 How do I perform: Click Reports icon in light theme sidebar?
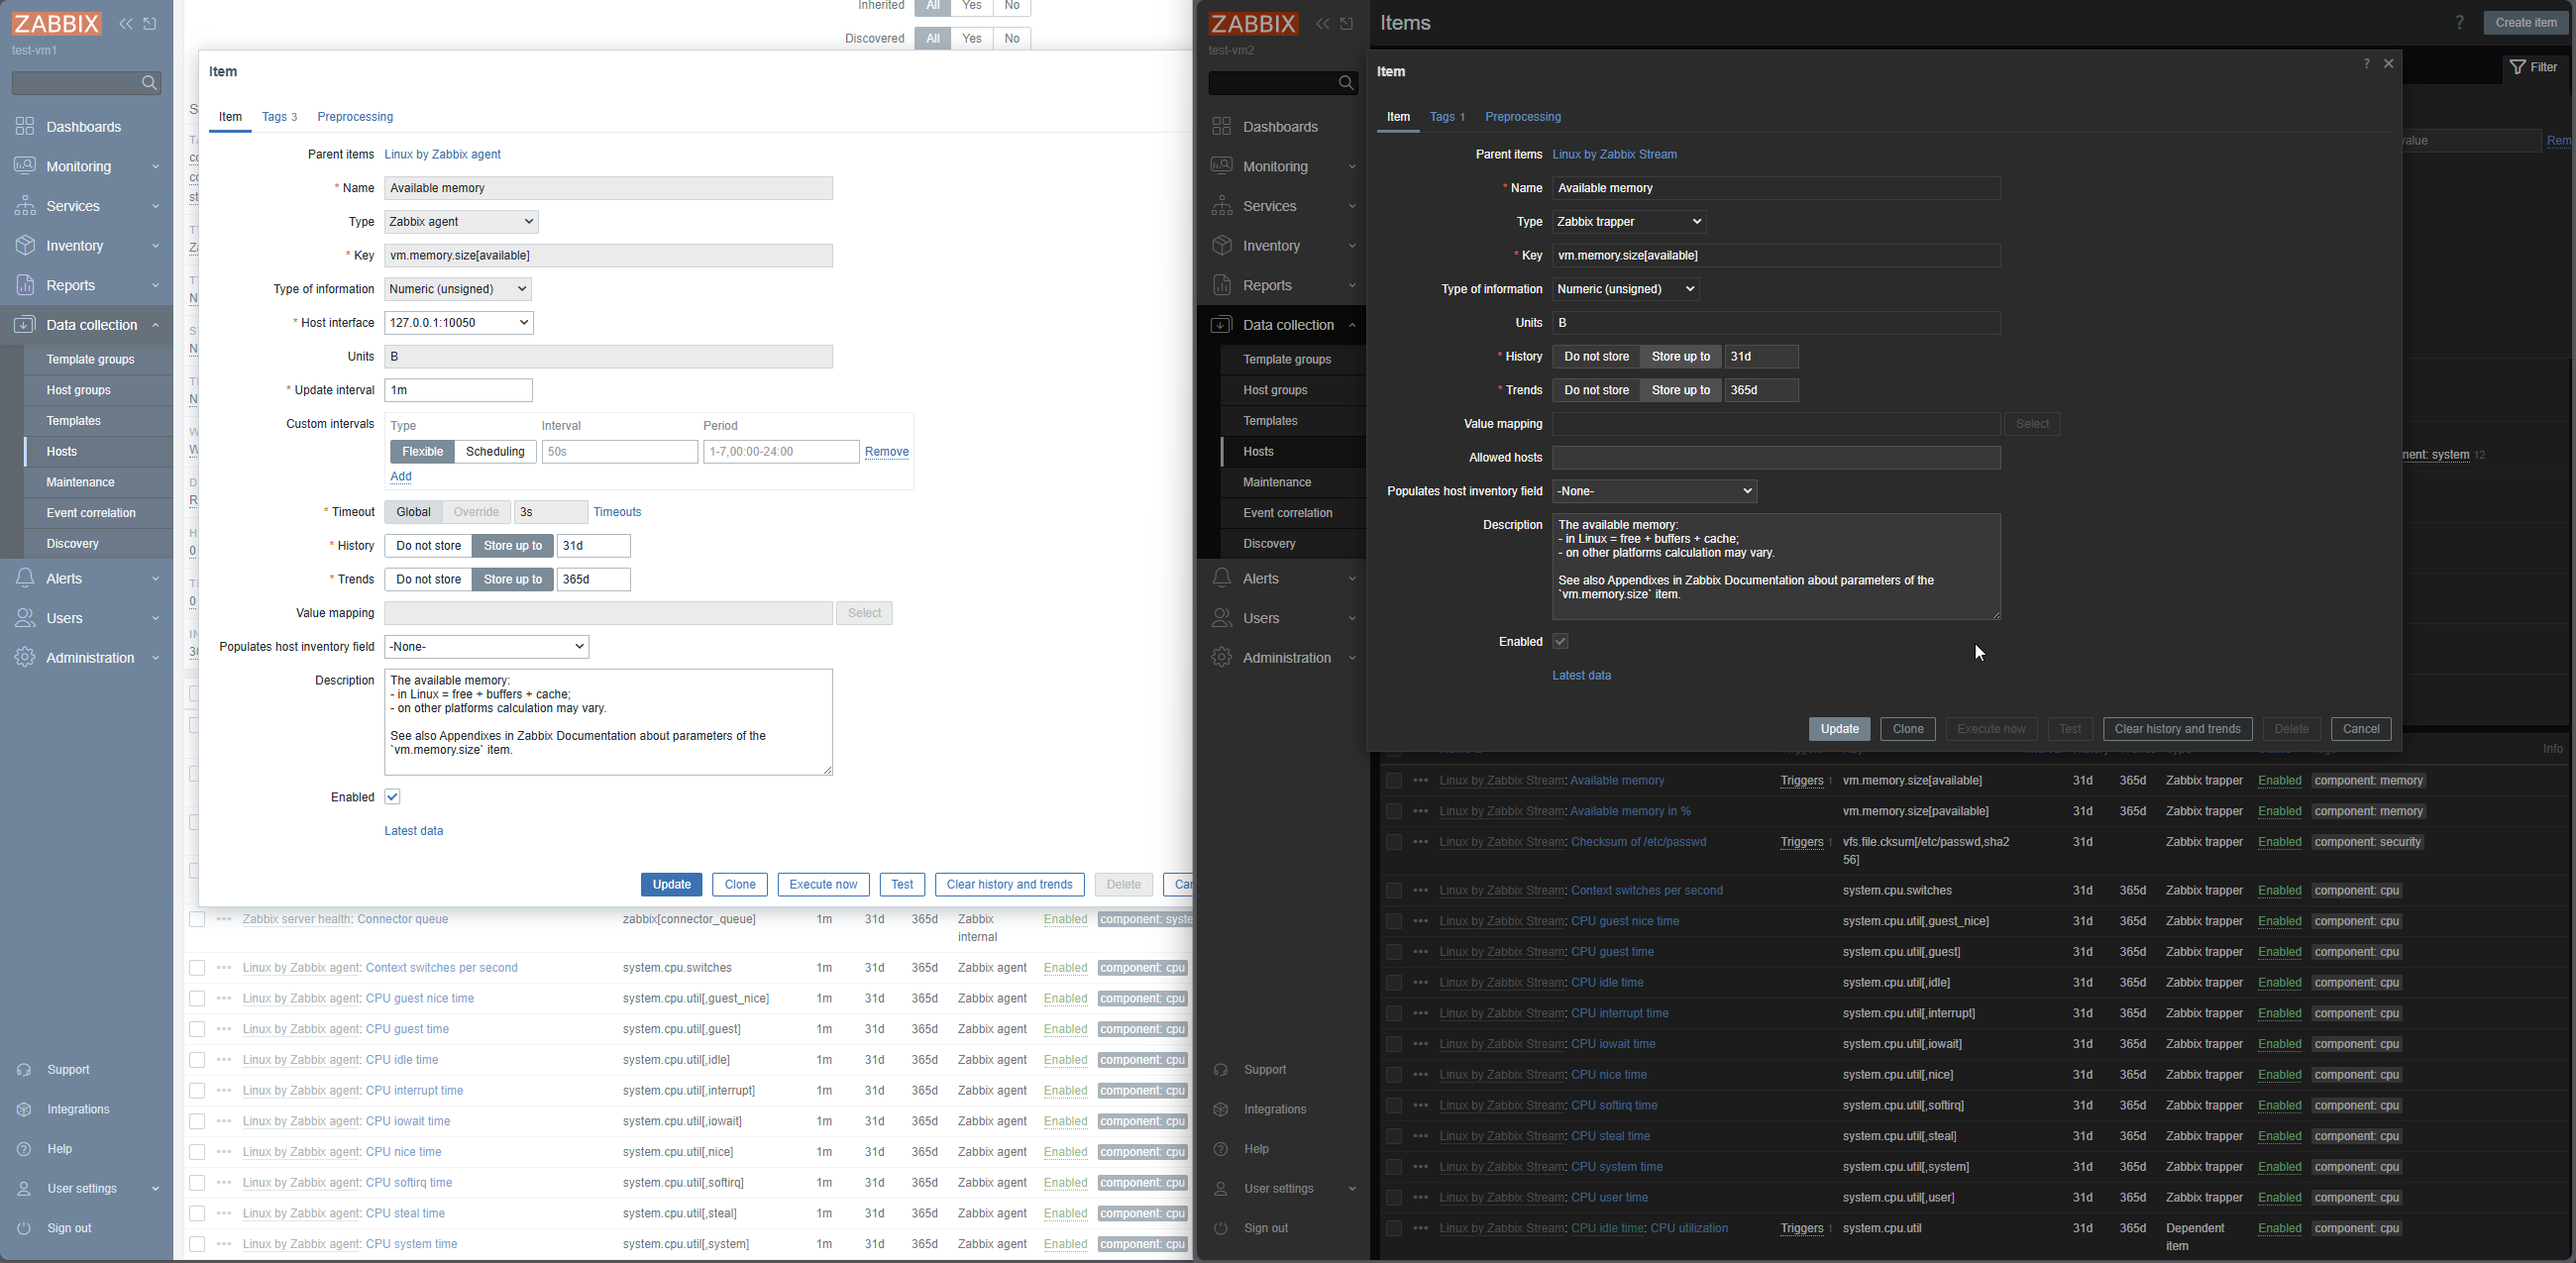25,286
